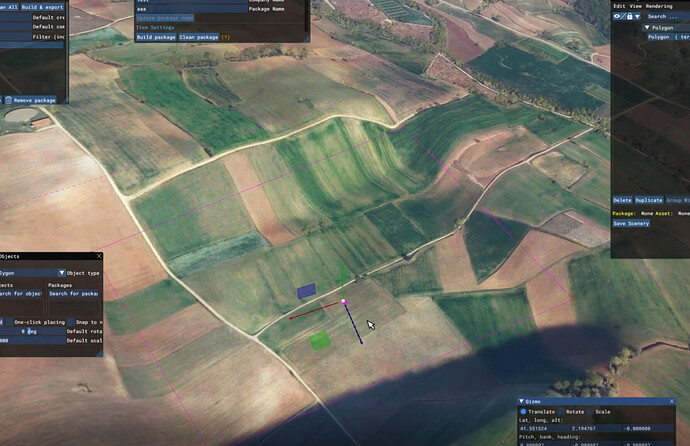
Task: Click the altitude value in Gizmo panel
Action: 647,428
